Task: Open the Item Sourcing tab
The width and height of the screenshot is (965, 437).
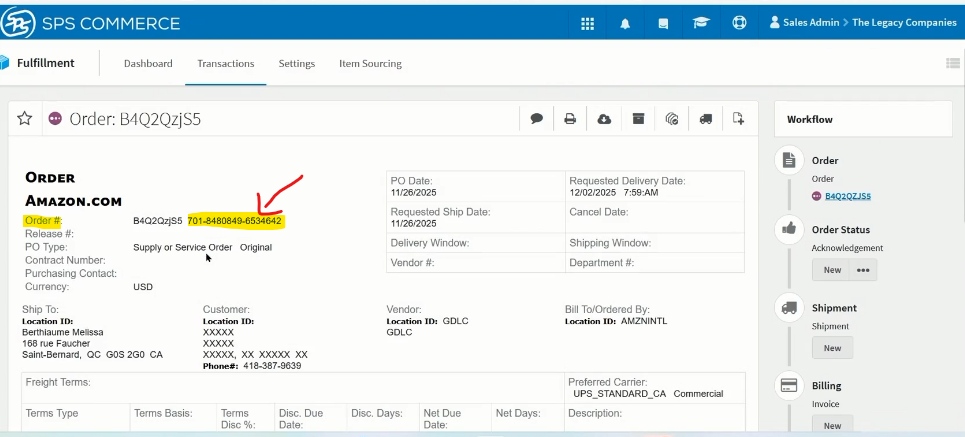Action: [x=370, y=63]
